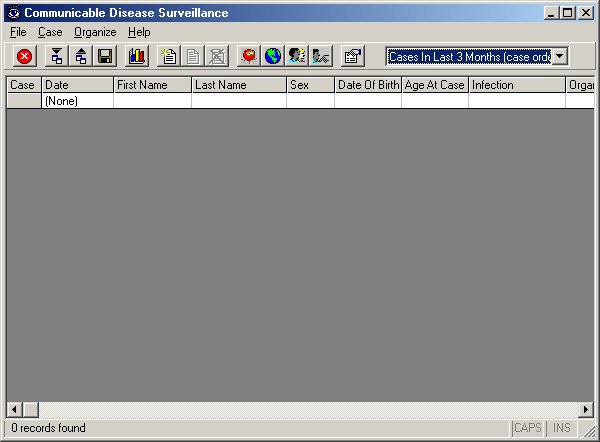
Task: Click the Sex column header
Action: [x=310, y=85]
